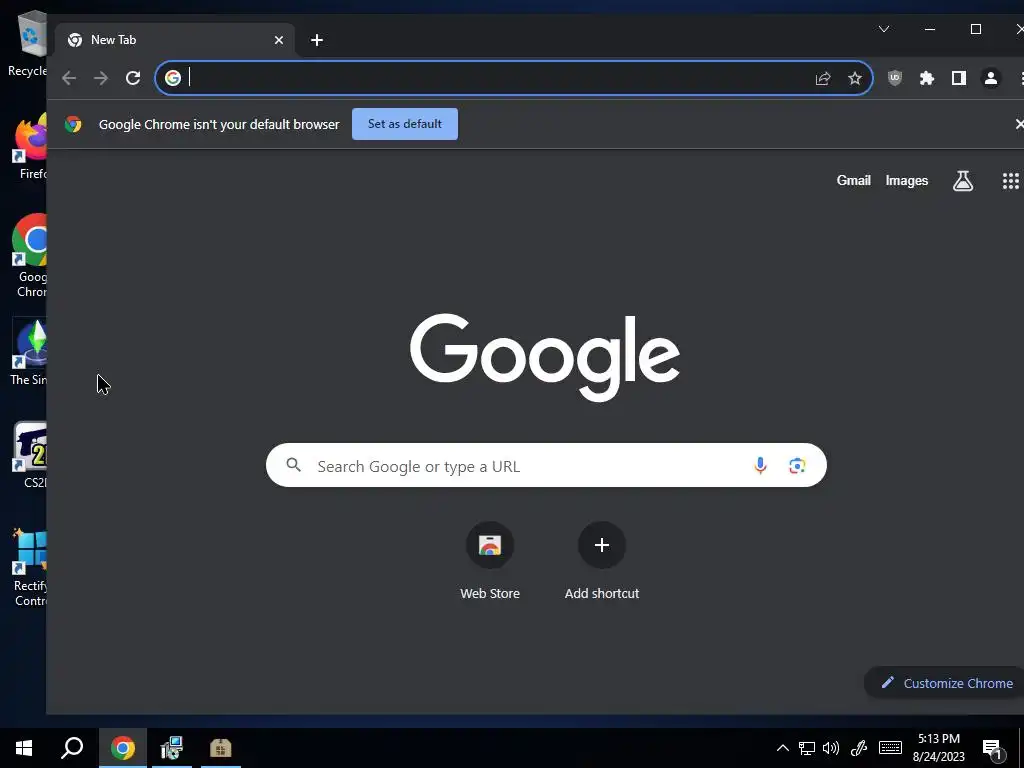
Task: Open the computer setup taskbar app
Action: click(172, 748)
